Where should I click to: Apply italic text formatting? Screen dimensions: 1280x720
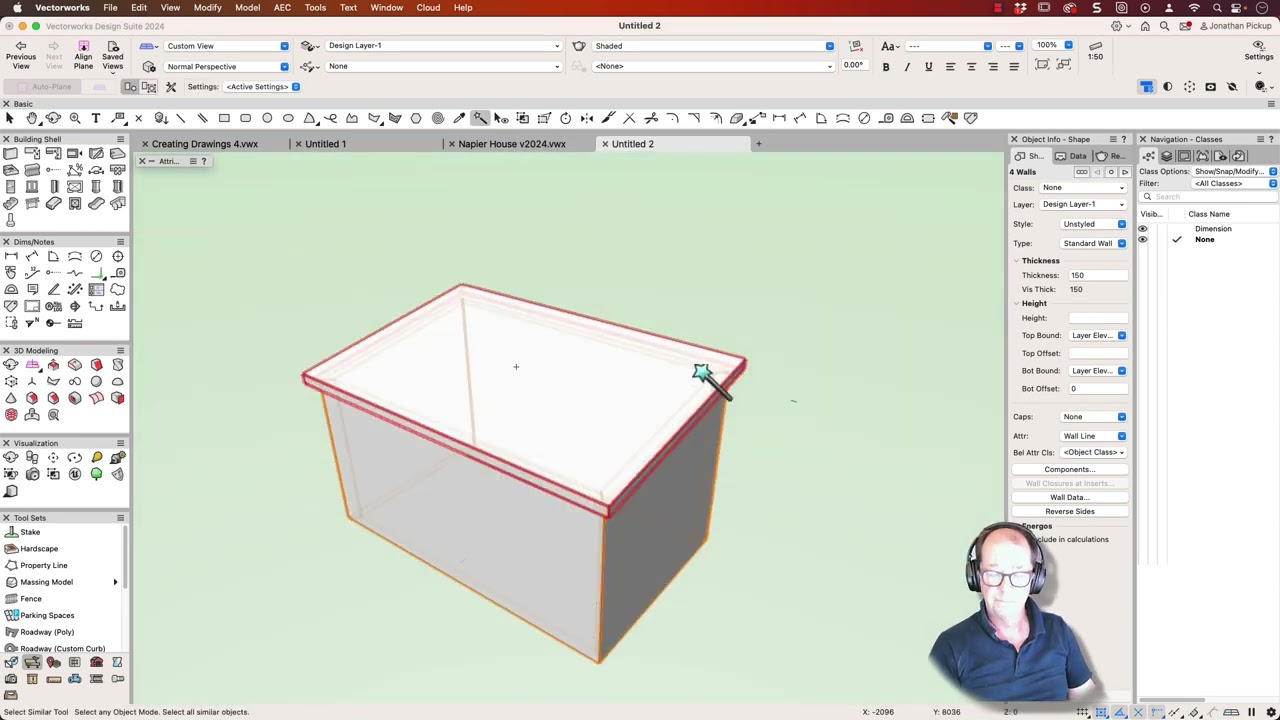[907, 67]
